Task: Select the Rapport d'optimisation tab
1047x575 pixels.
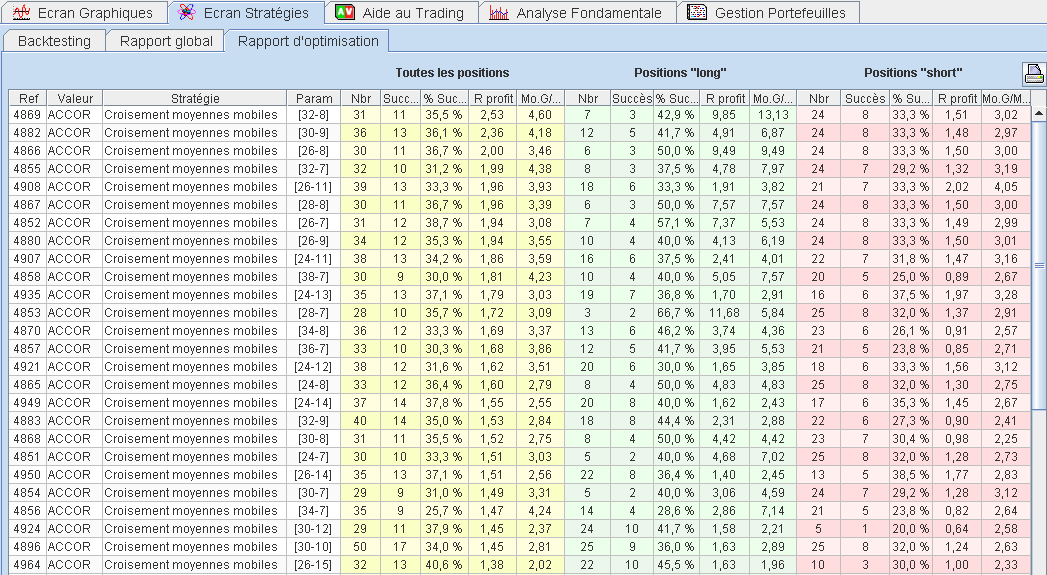Action: pos(308,41)
